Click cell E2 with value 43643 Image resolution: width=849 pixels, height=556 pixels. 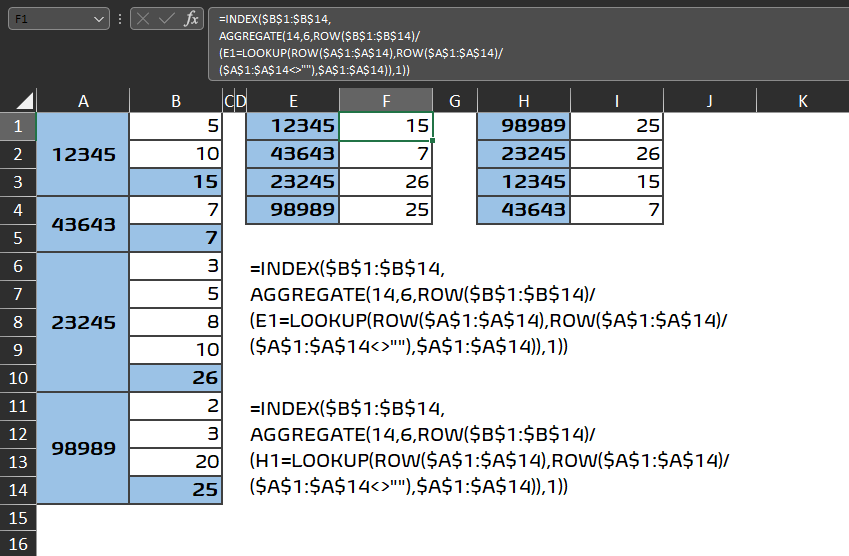293,154
